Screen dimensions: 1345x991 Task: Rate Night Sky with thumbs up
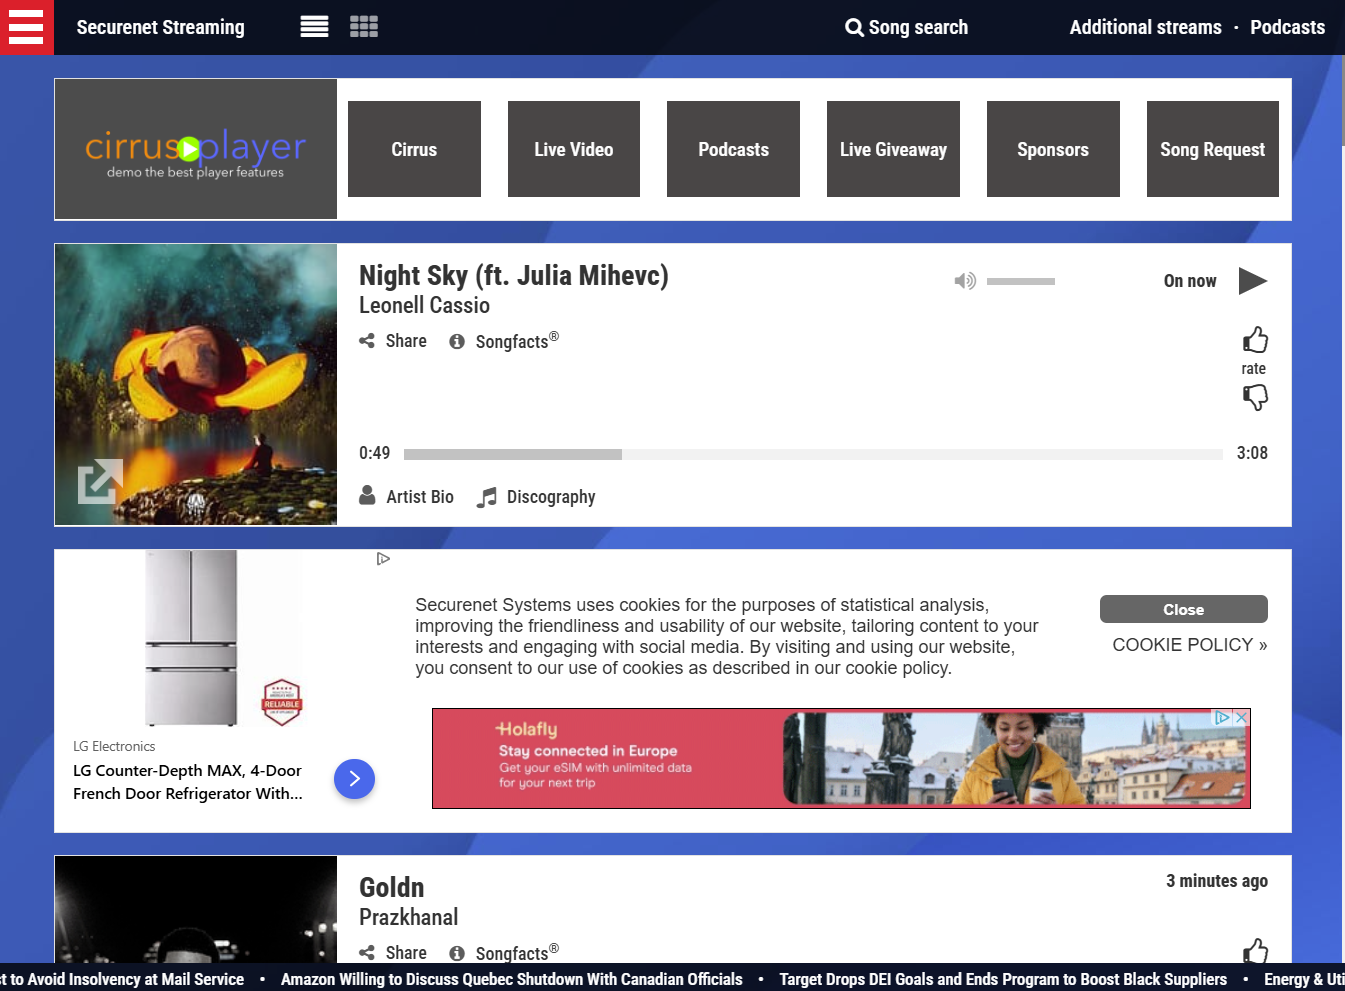[x=1255, y=340]
